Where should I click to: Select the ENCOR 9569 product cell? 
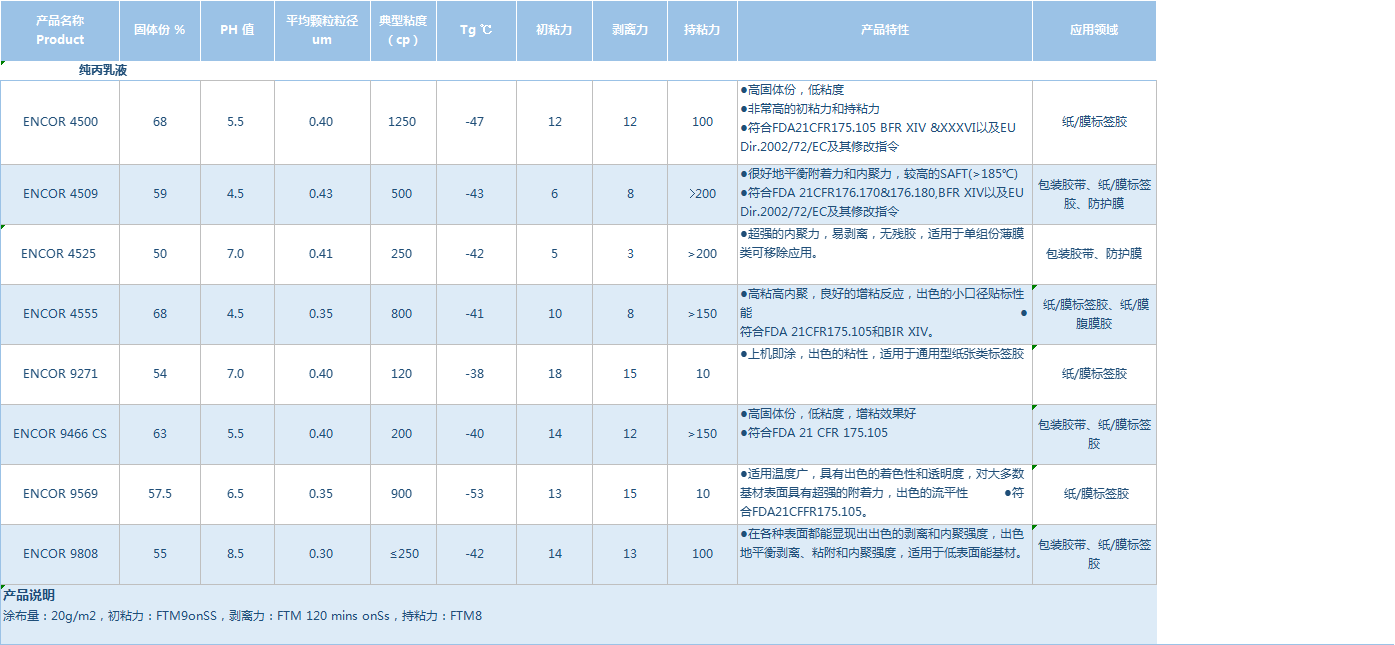point(60,494)
